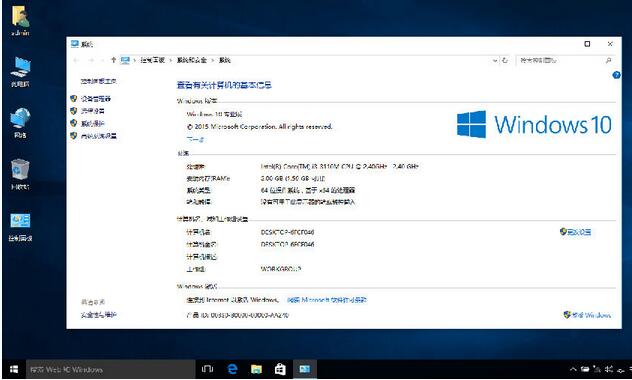Select the This PC (此电脑) desktop icon
This screenshot has width=632, height=380.
pos(20,72)
